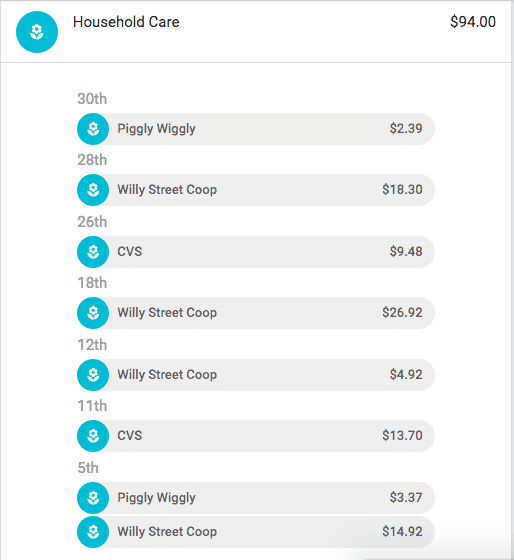
Task: Click the icon beside Willy Street Coop $4.92
Action: tap(93, 375)
